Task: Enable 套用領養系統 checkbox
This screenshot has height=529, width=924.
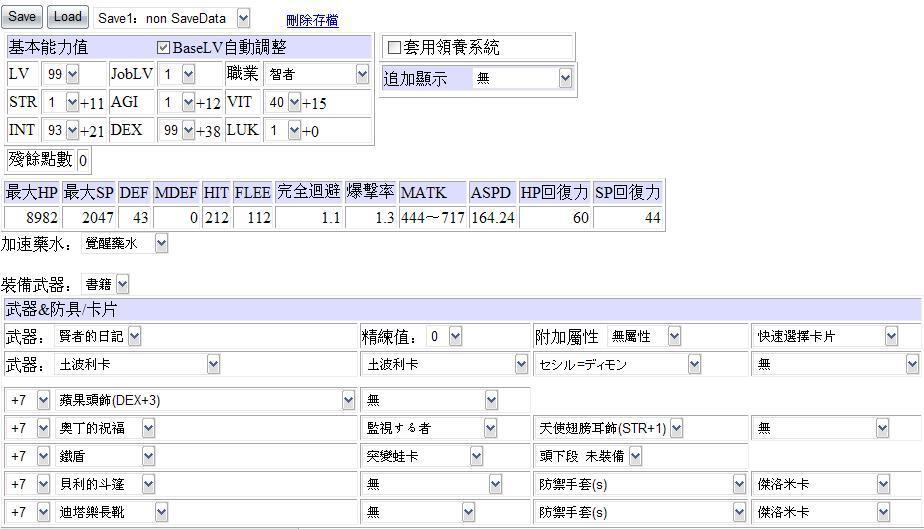Action: click(x=394, y=47)
